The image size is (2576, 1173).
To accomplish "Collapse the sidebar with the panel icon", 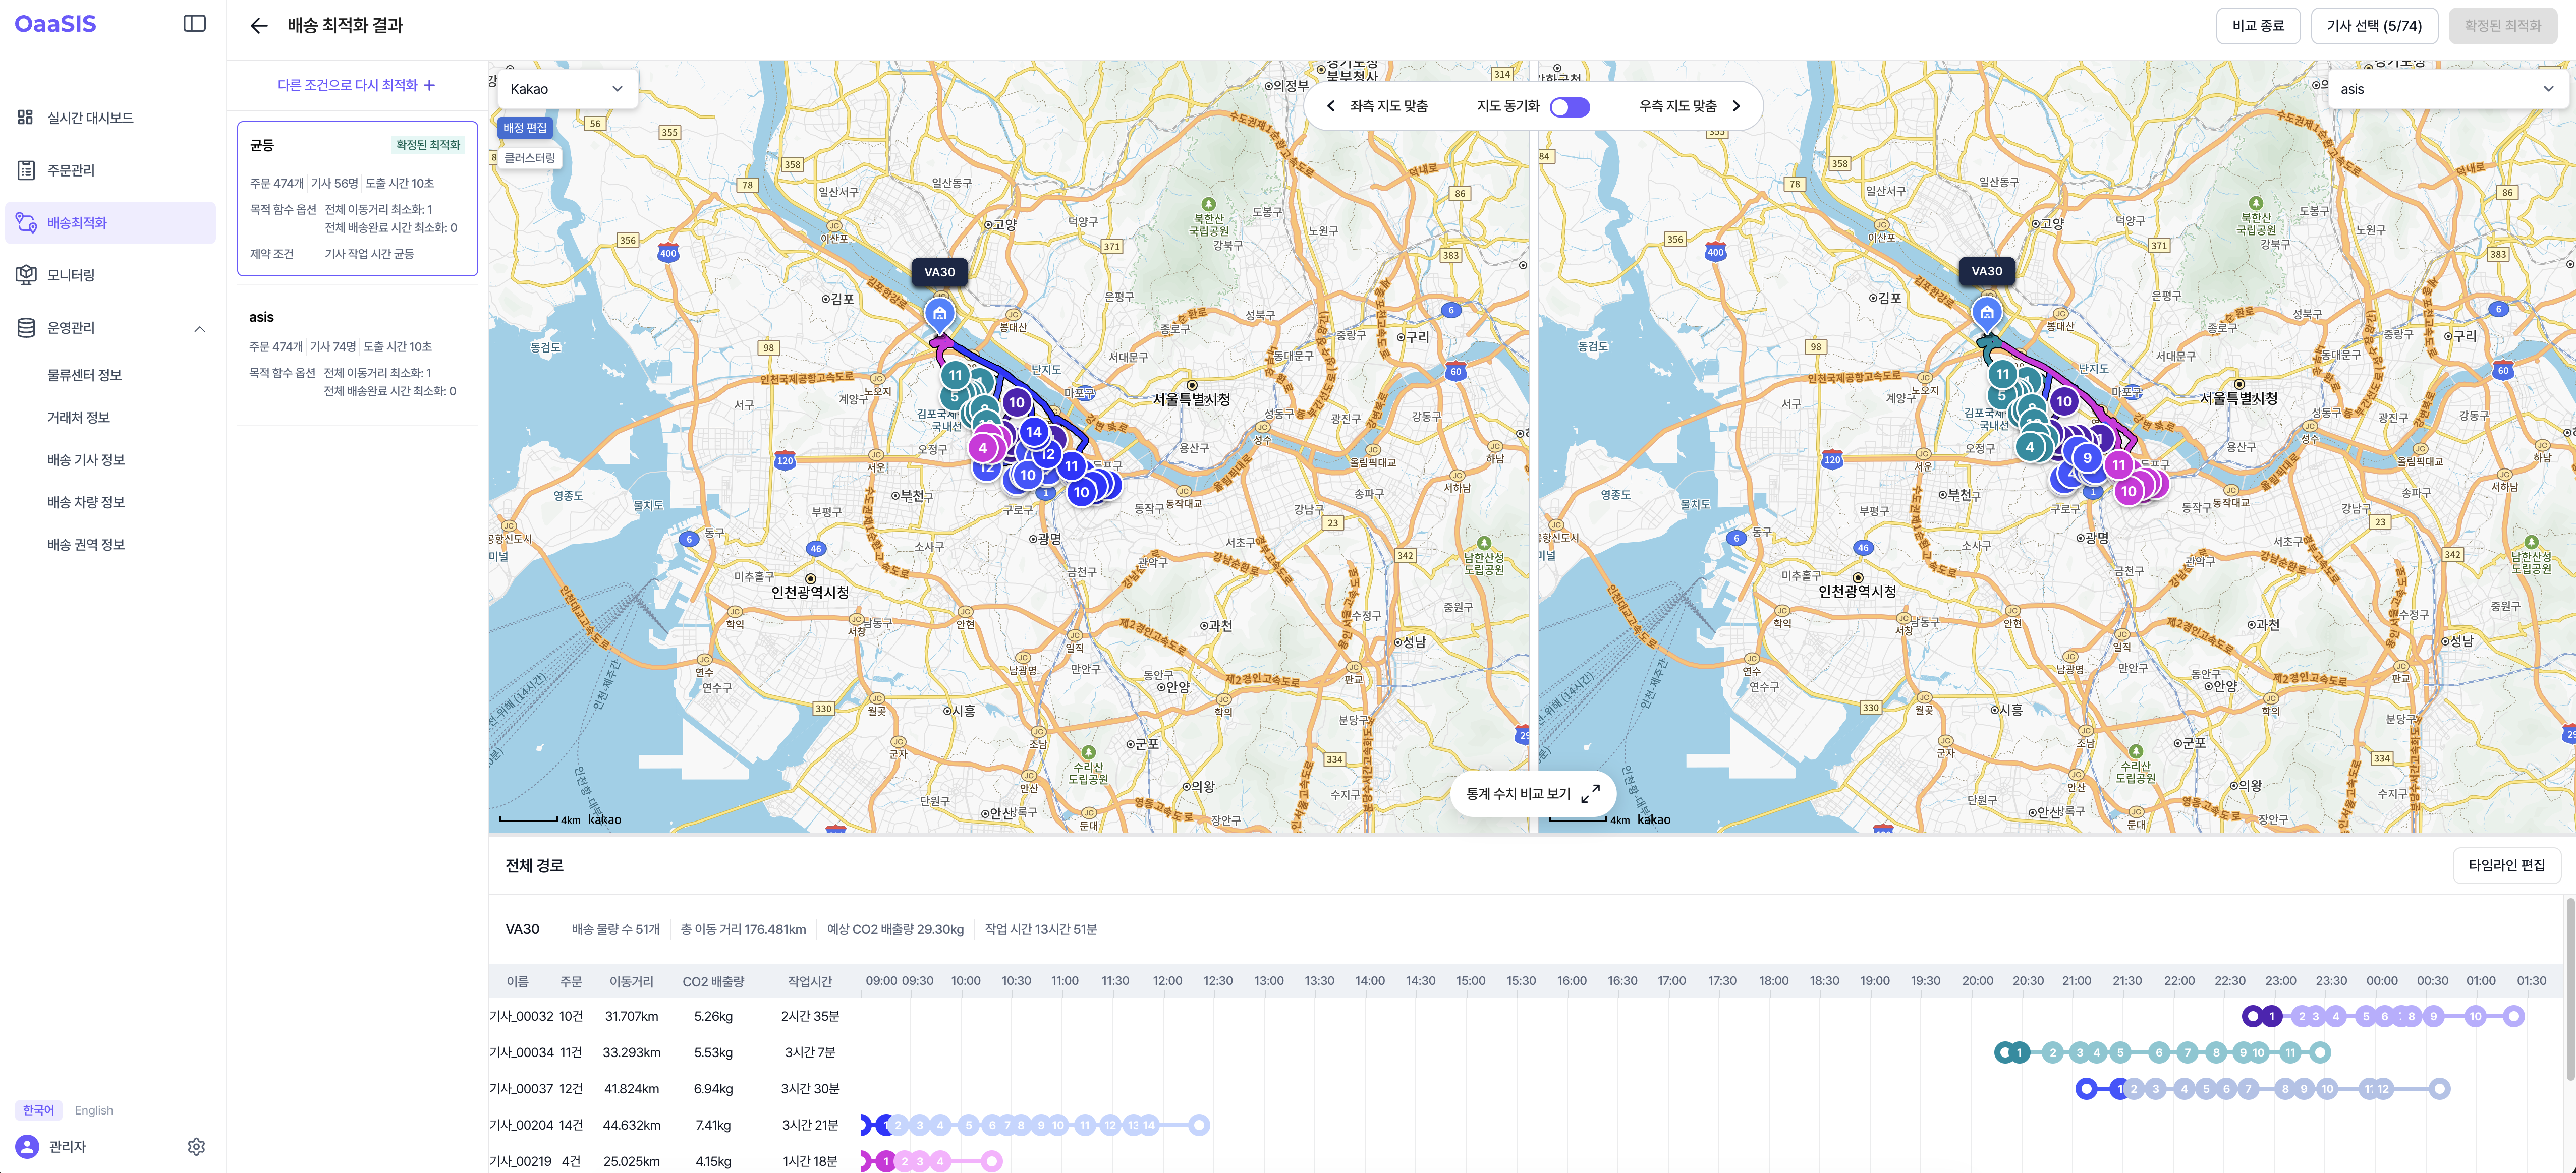I will (x=195, y=24).
